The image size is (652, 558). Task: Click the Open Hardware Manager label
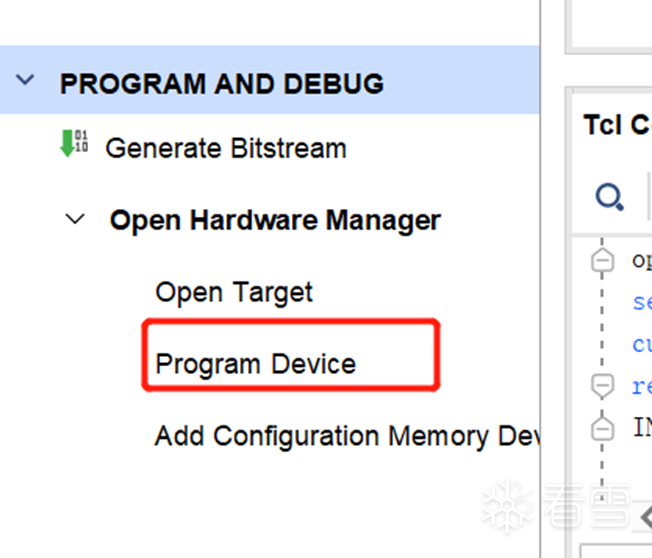pos(275,220)
